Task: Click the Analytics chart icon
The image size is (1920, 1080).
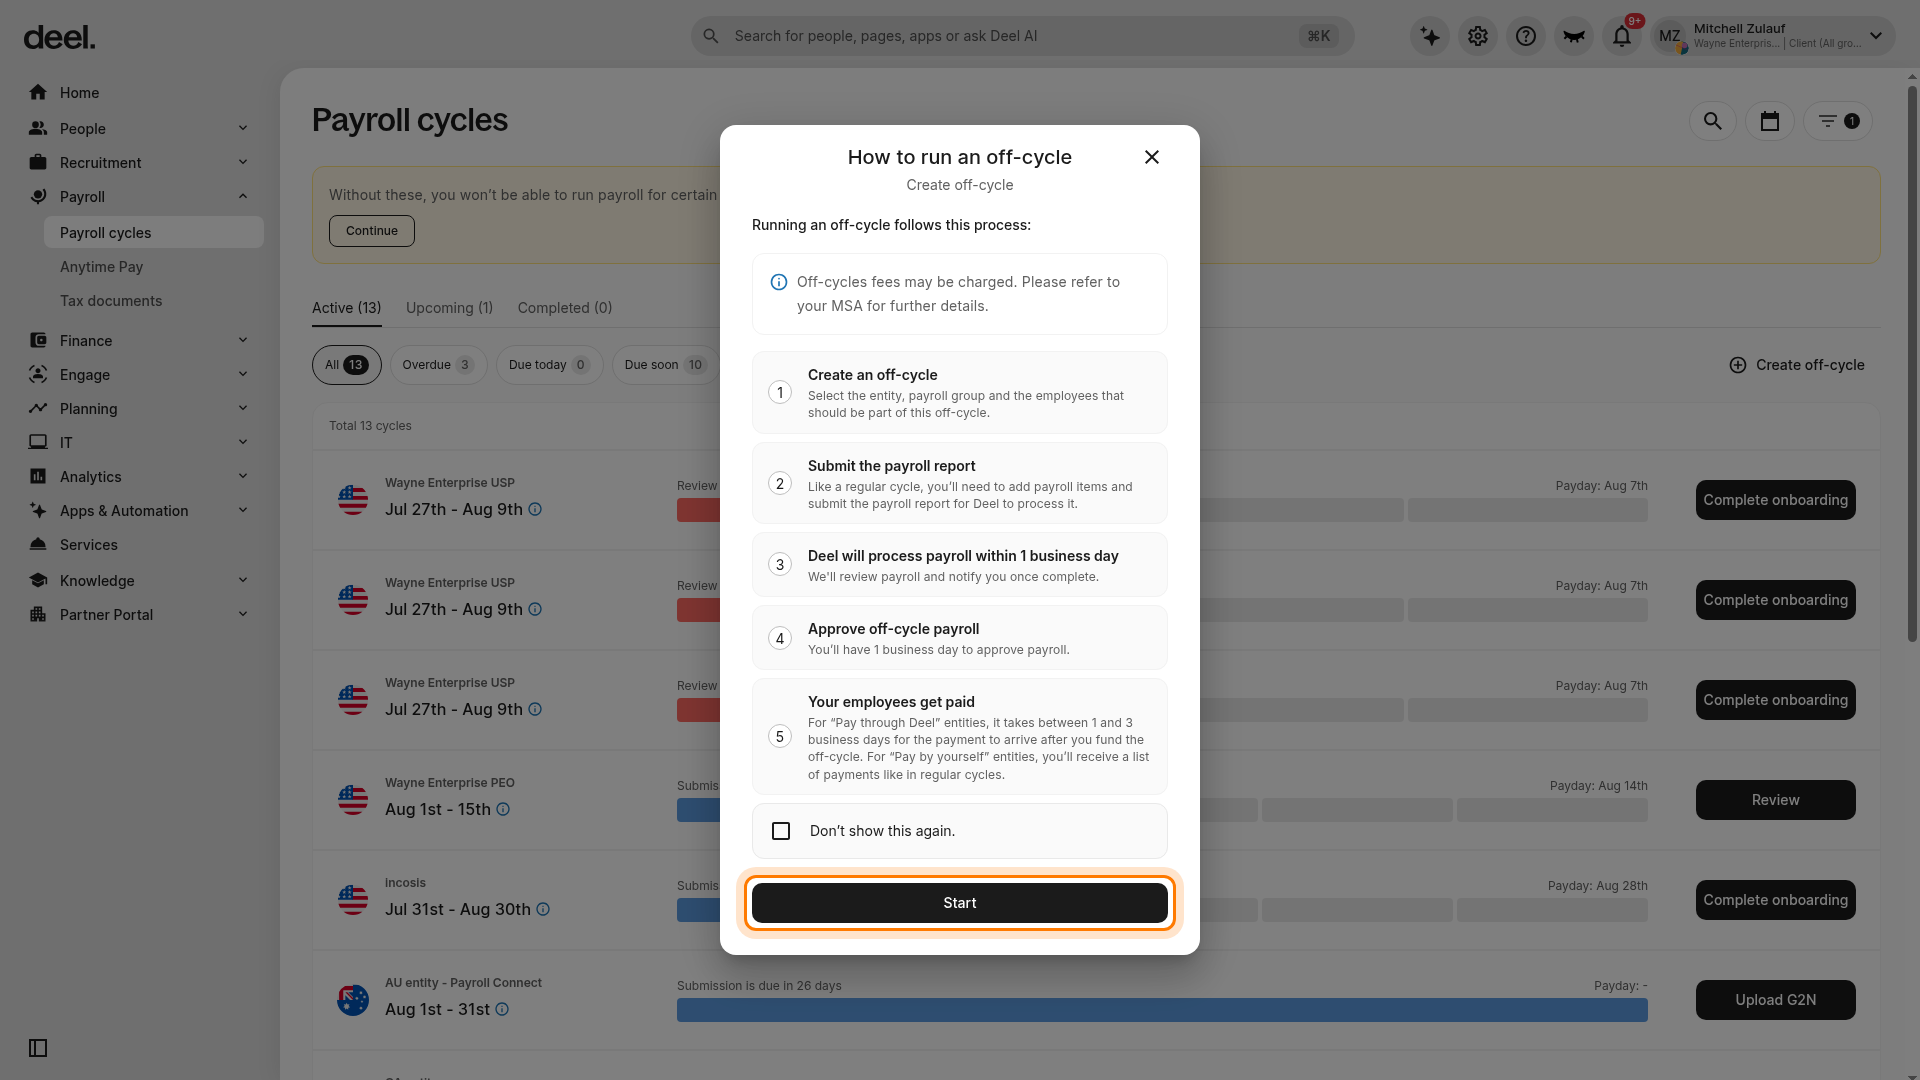Action: [x=38, y=476]
